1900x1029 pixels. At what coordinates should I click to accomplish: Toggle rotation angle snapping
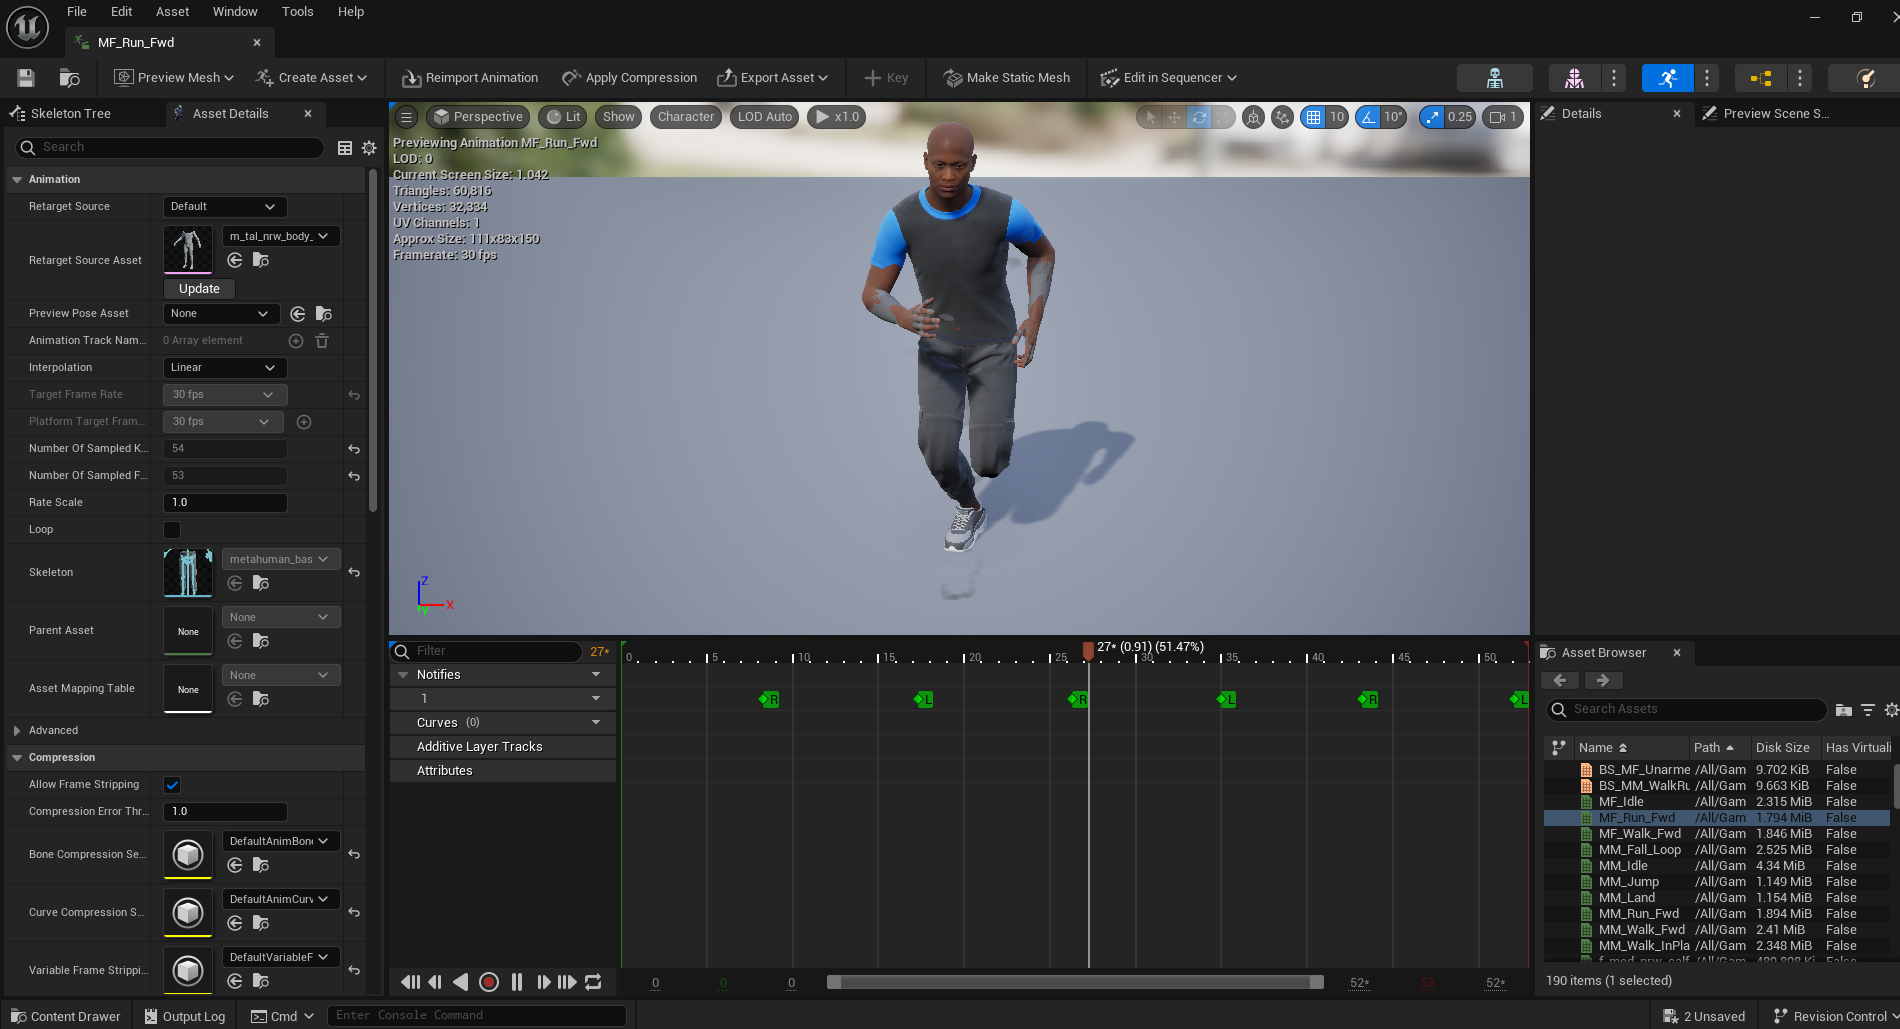[1368, 117]
